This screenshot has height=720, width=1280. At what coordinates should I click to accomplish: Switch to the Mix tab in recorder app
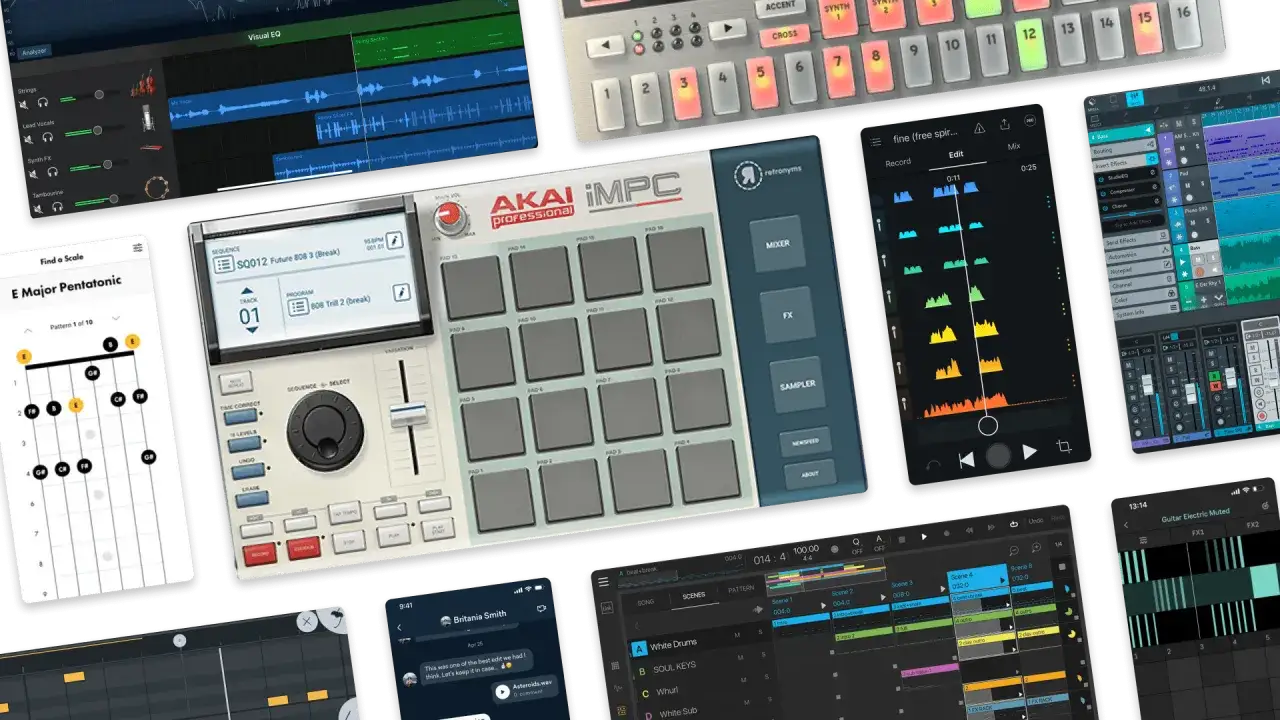point(1014,146)
